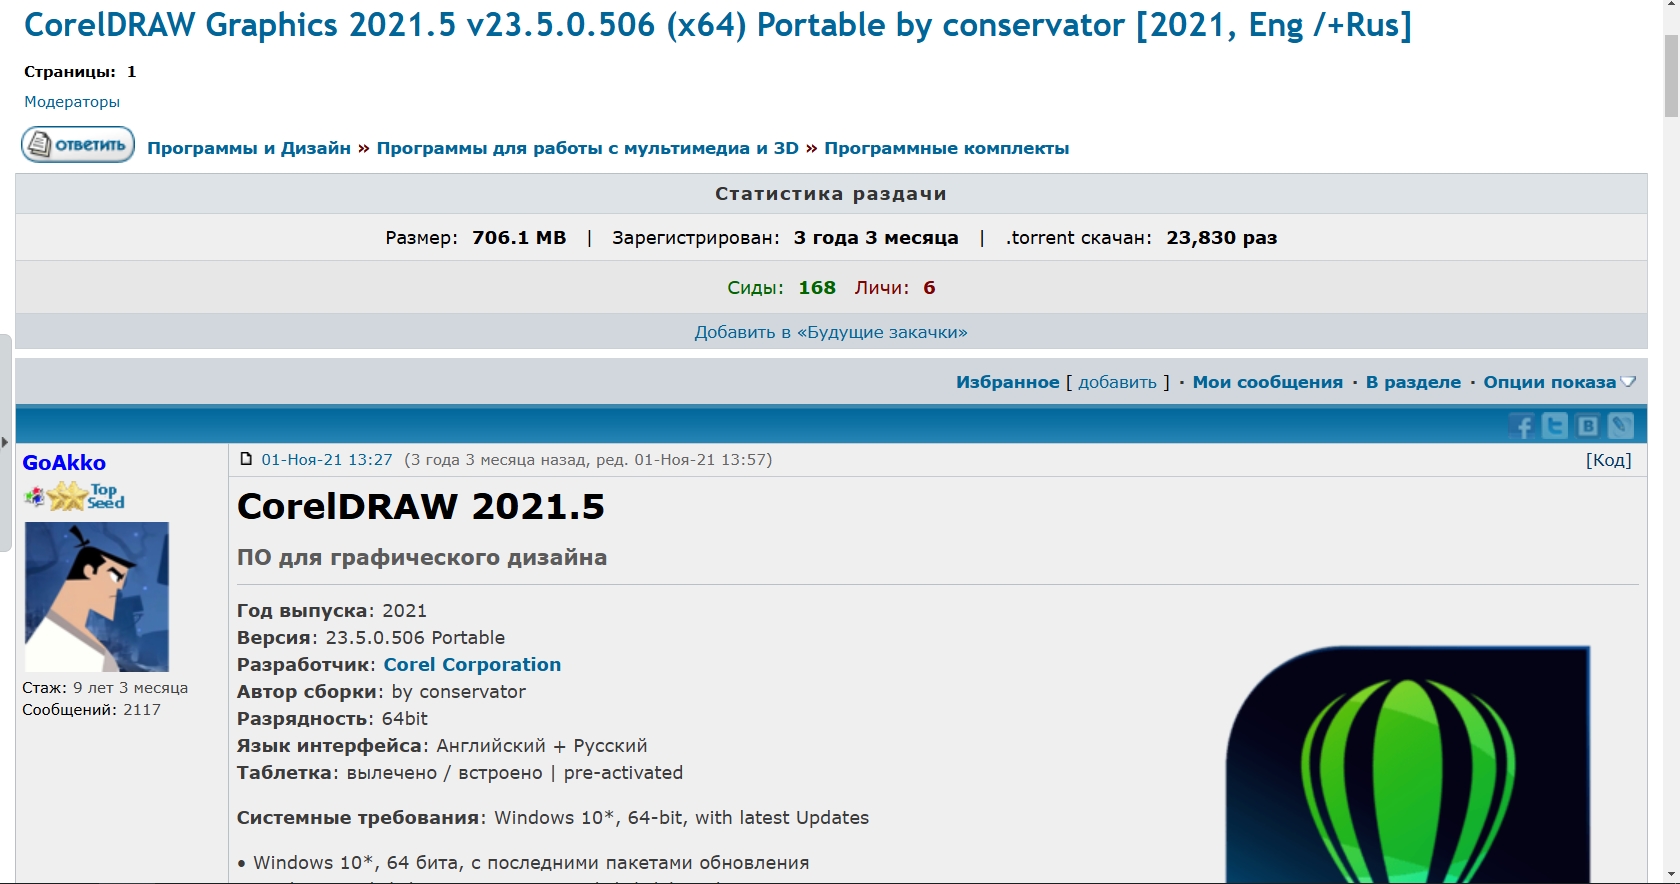Click the CorelDRAW balloon logo image
The width and height of the screenshot is (1680, 884).
tap(1408, 765)
